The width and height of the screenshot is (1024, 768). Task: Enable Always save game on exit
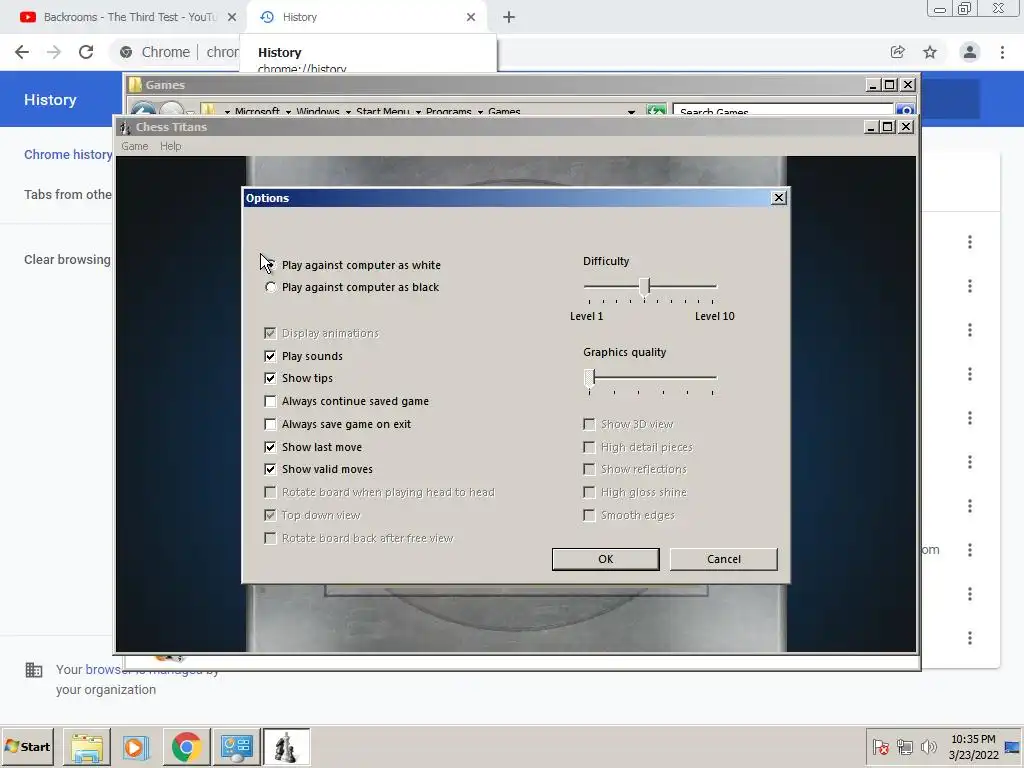pyautogui.click(x=270, y=424)
